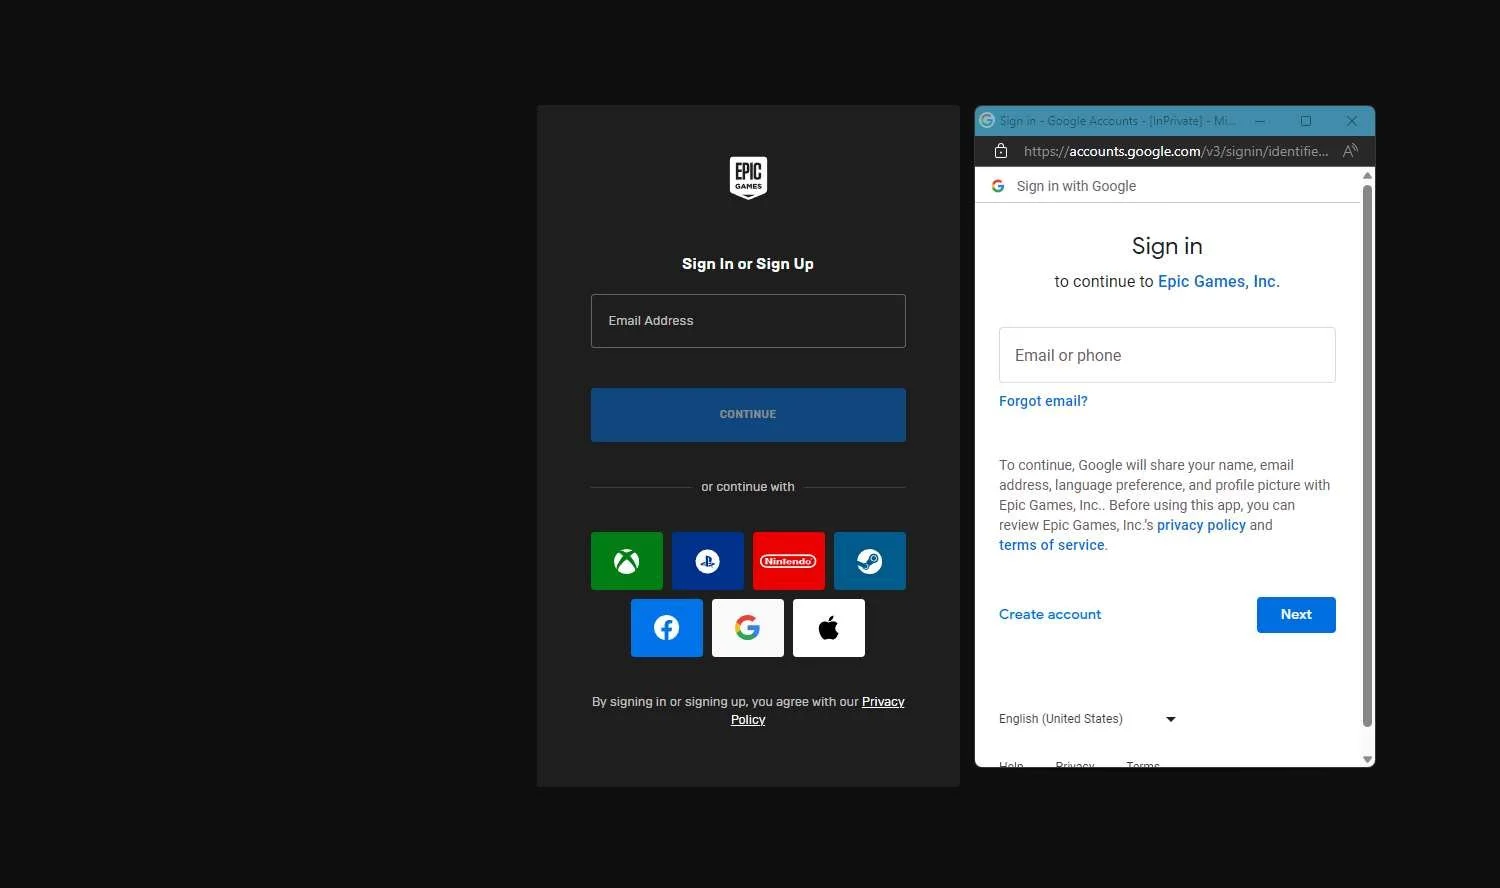Sign in with Xbox icon
Screen dimensions: 1500x888
click(x=627, y=561)
